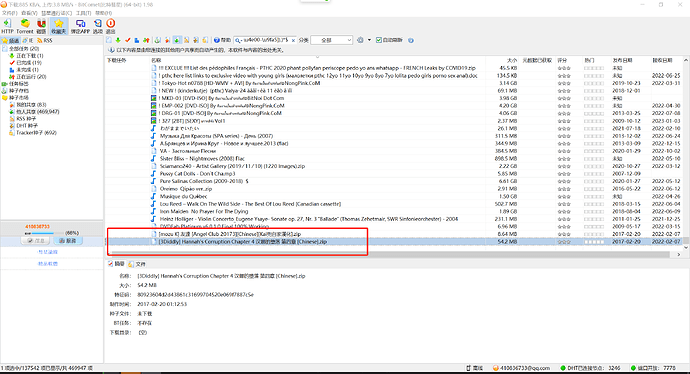This screenshot has width=690, height=374.
Task: Switch to the 摘要 details tab
Action: [116, 264]
